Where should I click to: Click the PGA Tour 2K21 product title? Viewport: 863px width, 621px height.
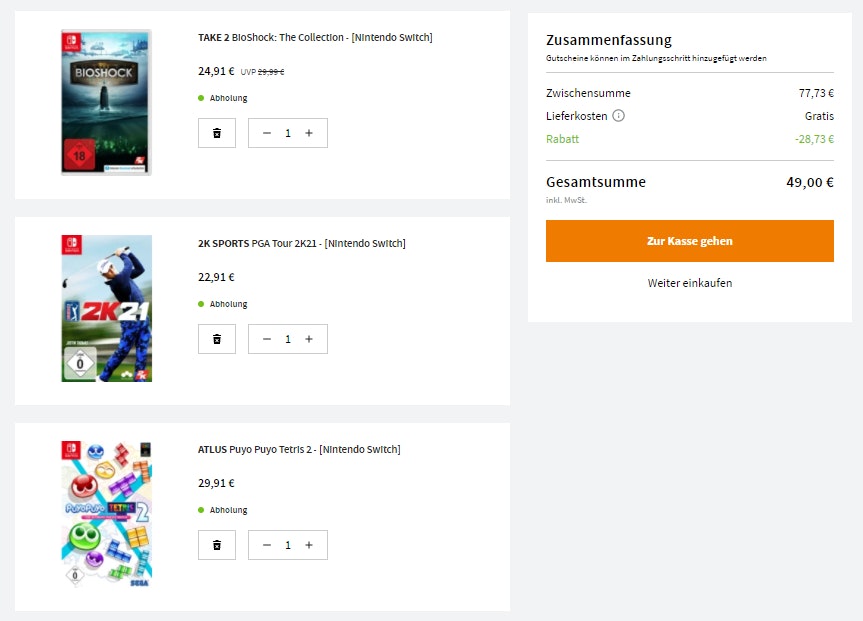click(302, 244)
